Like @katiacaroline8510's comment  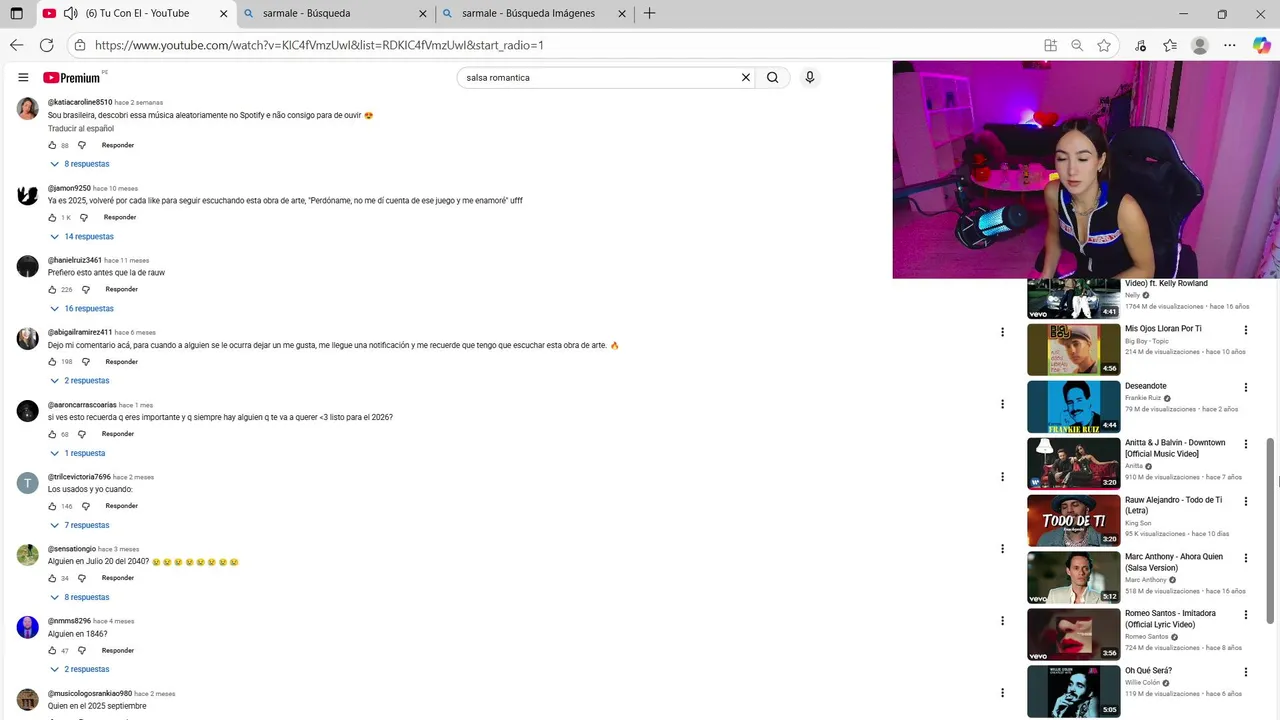[52, 145]
